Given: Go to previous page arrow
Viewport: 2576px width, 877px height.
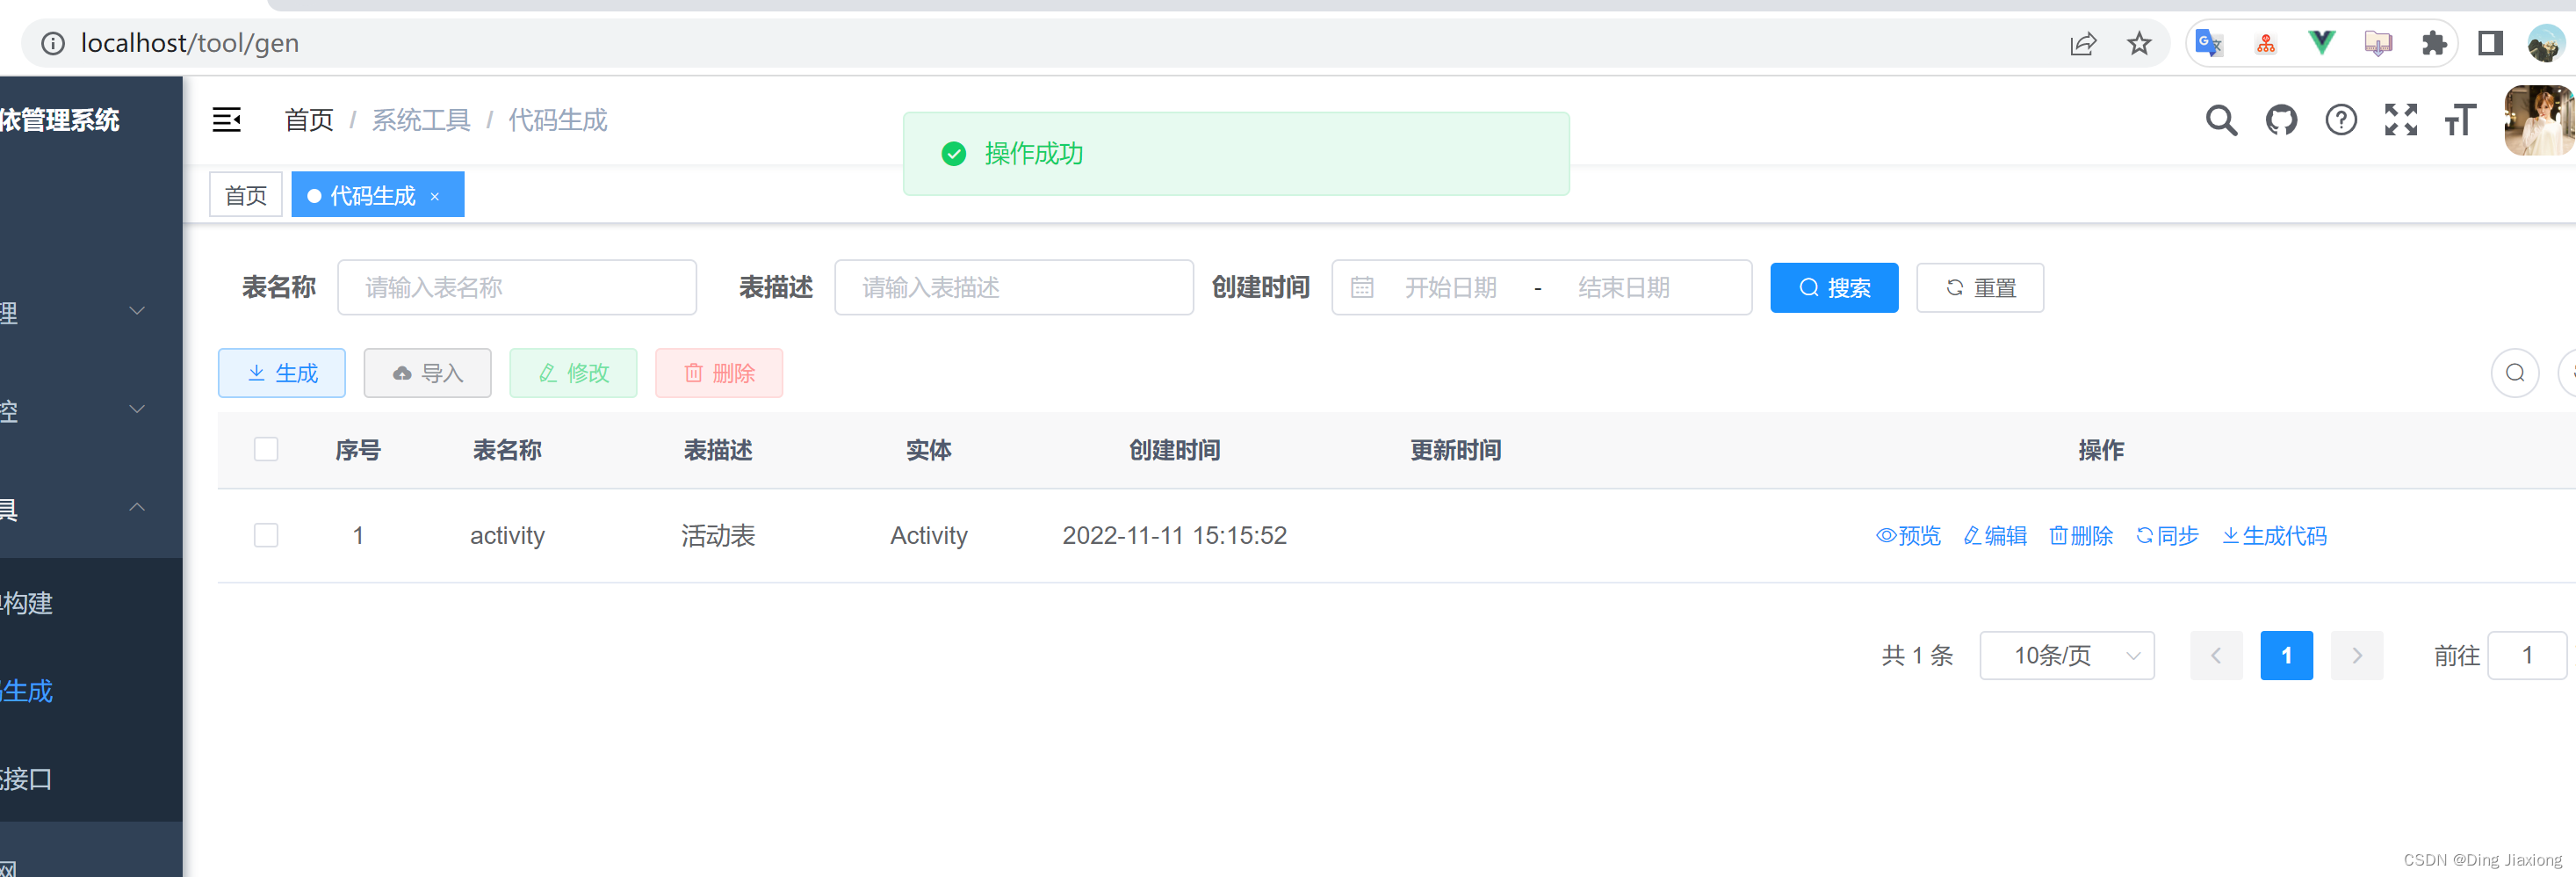Looking at the screenshot, I should 2216,655.
